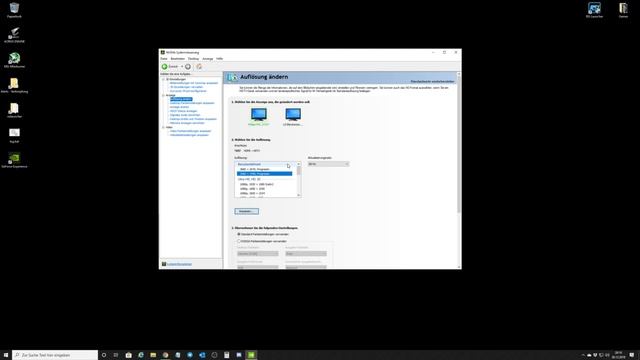Select the LG Electronics monitor thumbnail

click(x=293, y=116)
